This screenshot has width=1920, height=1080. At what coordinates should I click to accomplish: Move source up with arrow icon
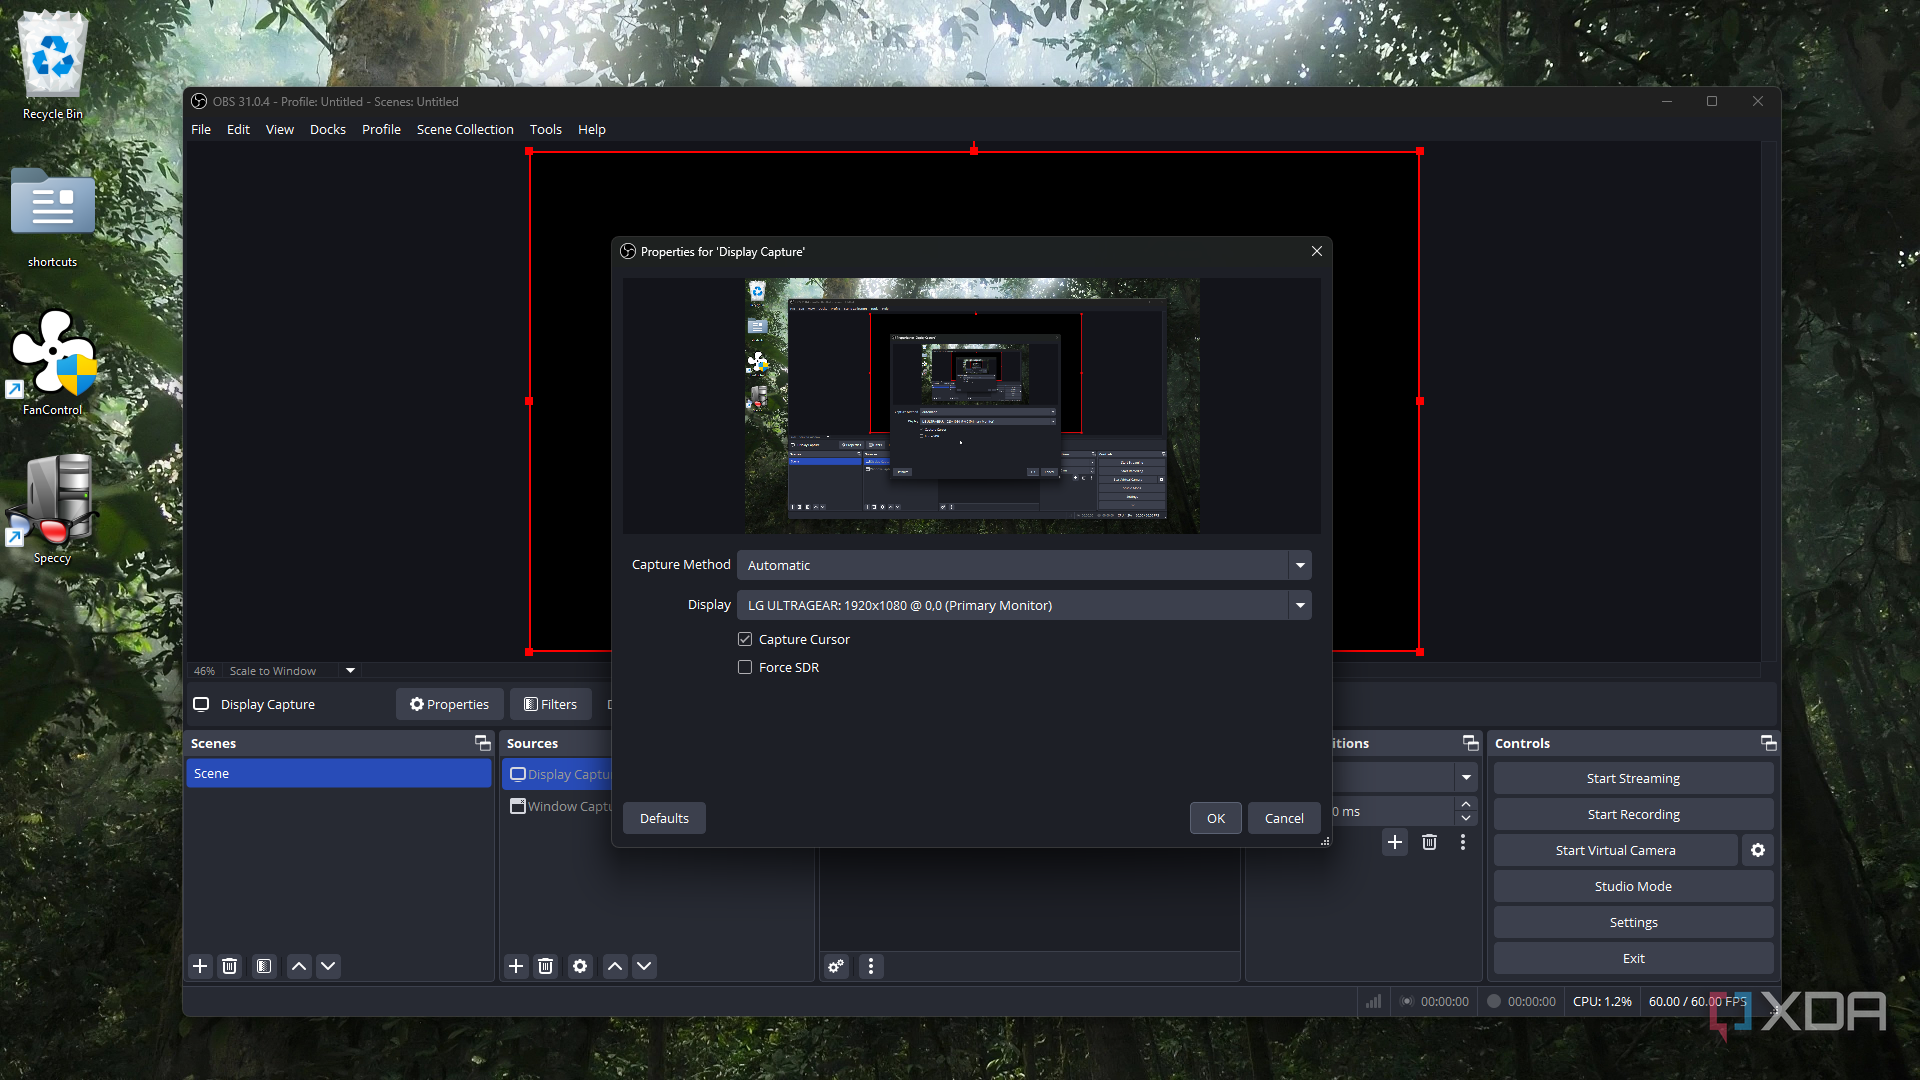coord(615,966)
